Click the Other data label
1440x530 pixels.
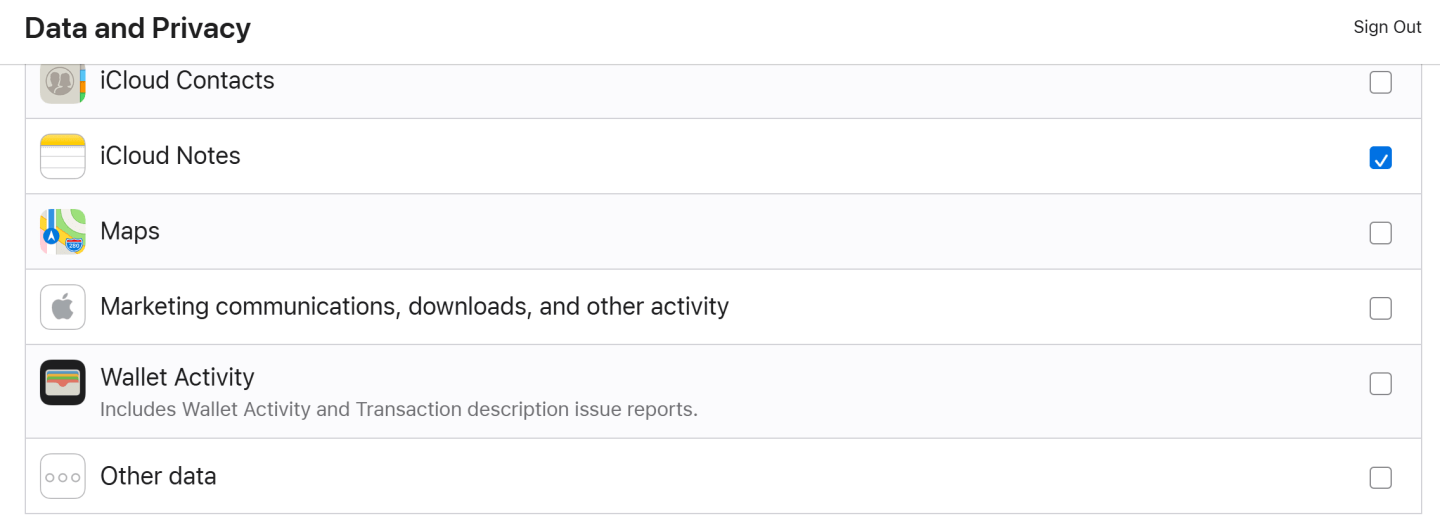[158, 476]
